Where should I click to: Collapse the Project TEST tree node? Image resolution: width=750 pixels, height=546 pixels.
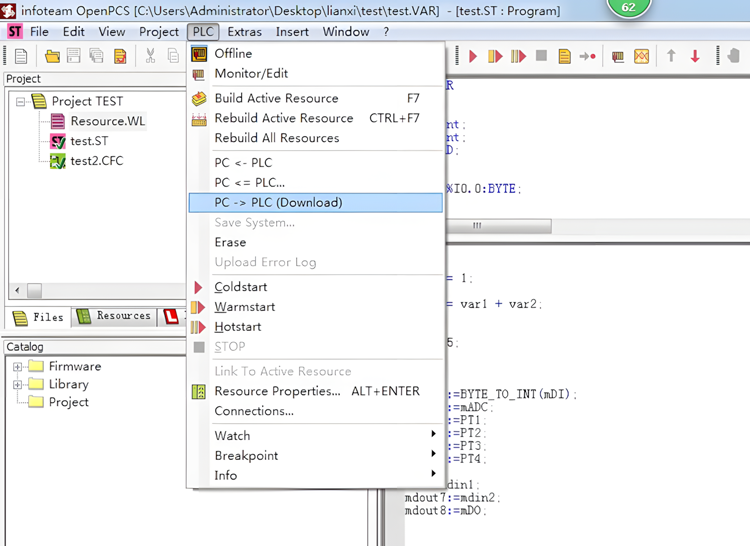21,101
